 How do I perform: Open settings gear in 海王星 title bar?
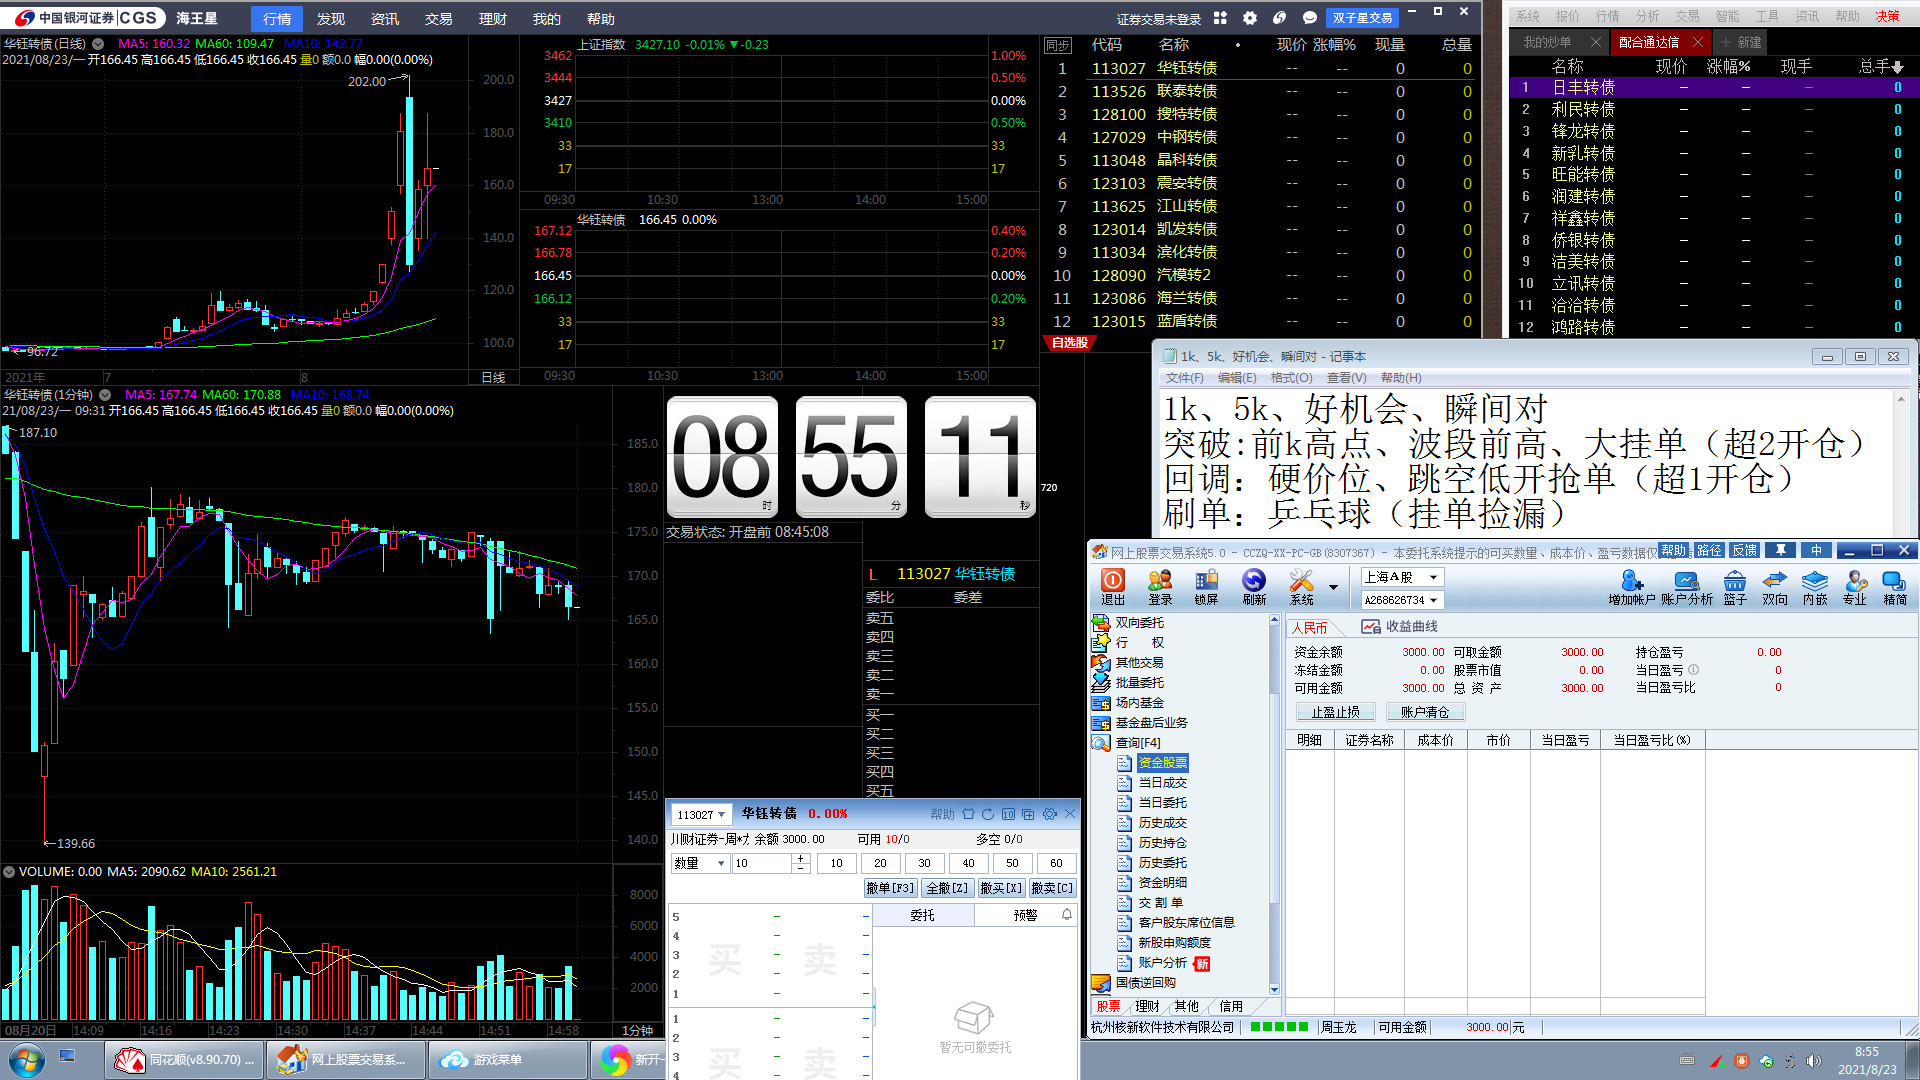pyautogui.click(x=1250, y=18)
